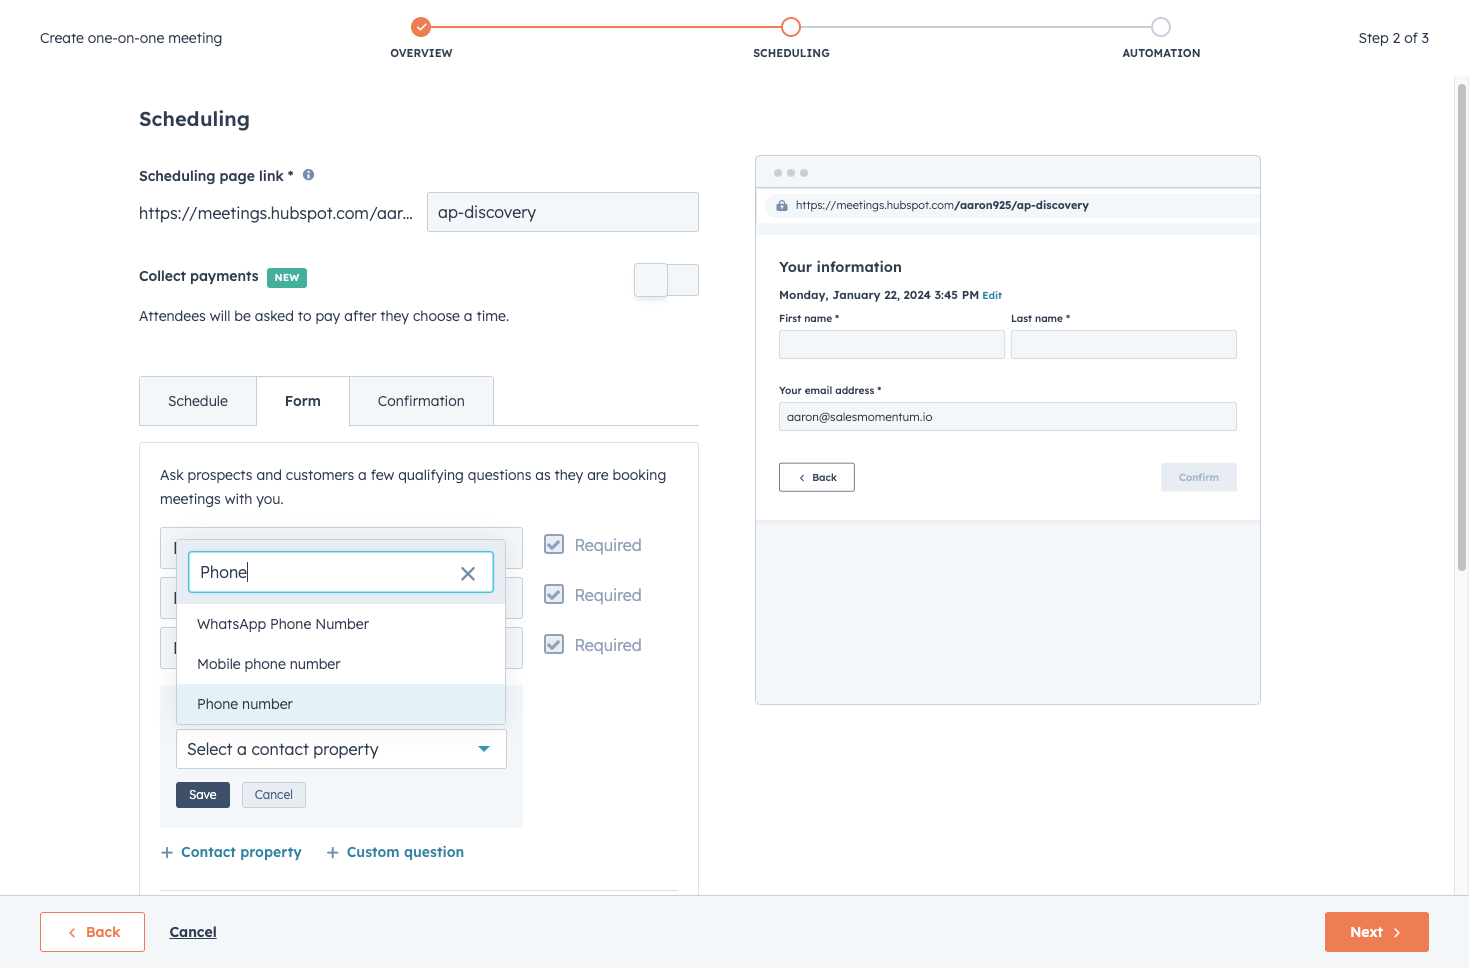Click the preview Back button
This screenshot has width=1469, height=968.
pyautogui.click(x=817, y=477)
